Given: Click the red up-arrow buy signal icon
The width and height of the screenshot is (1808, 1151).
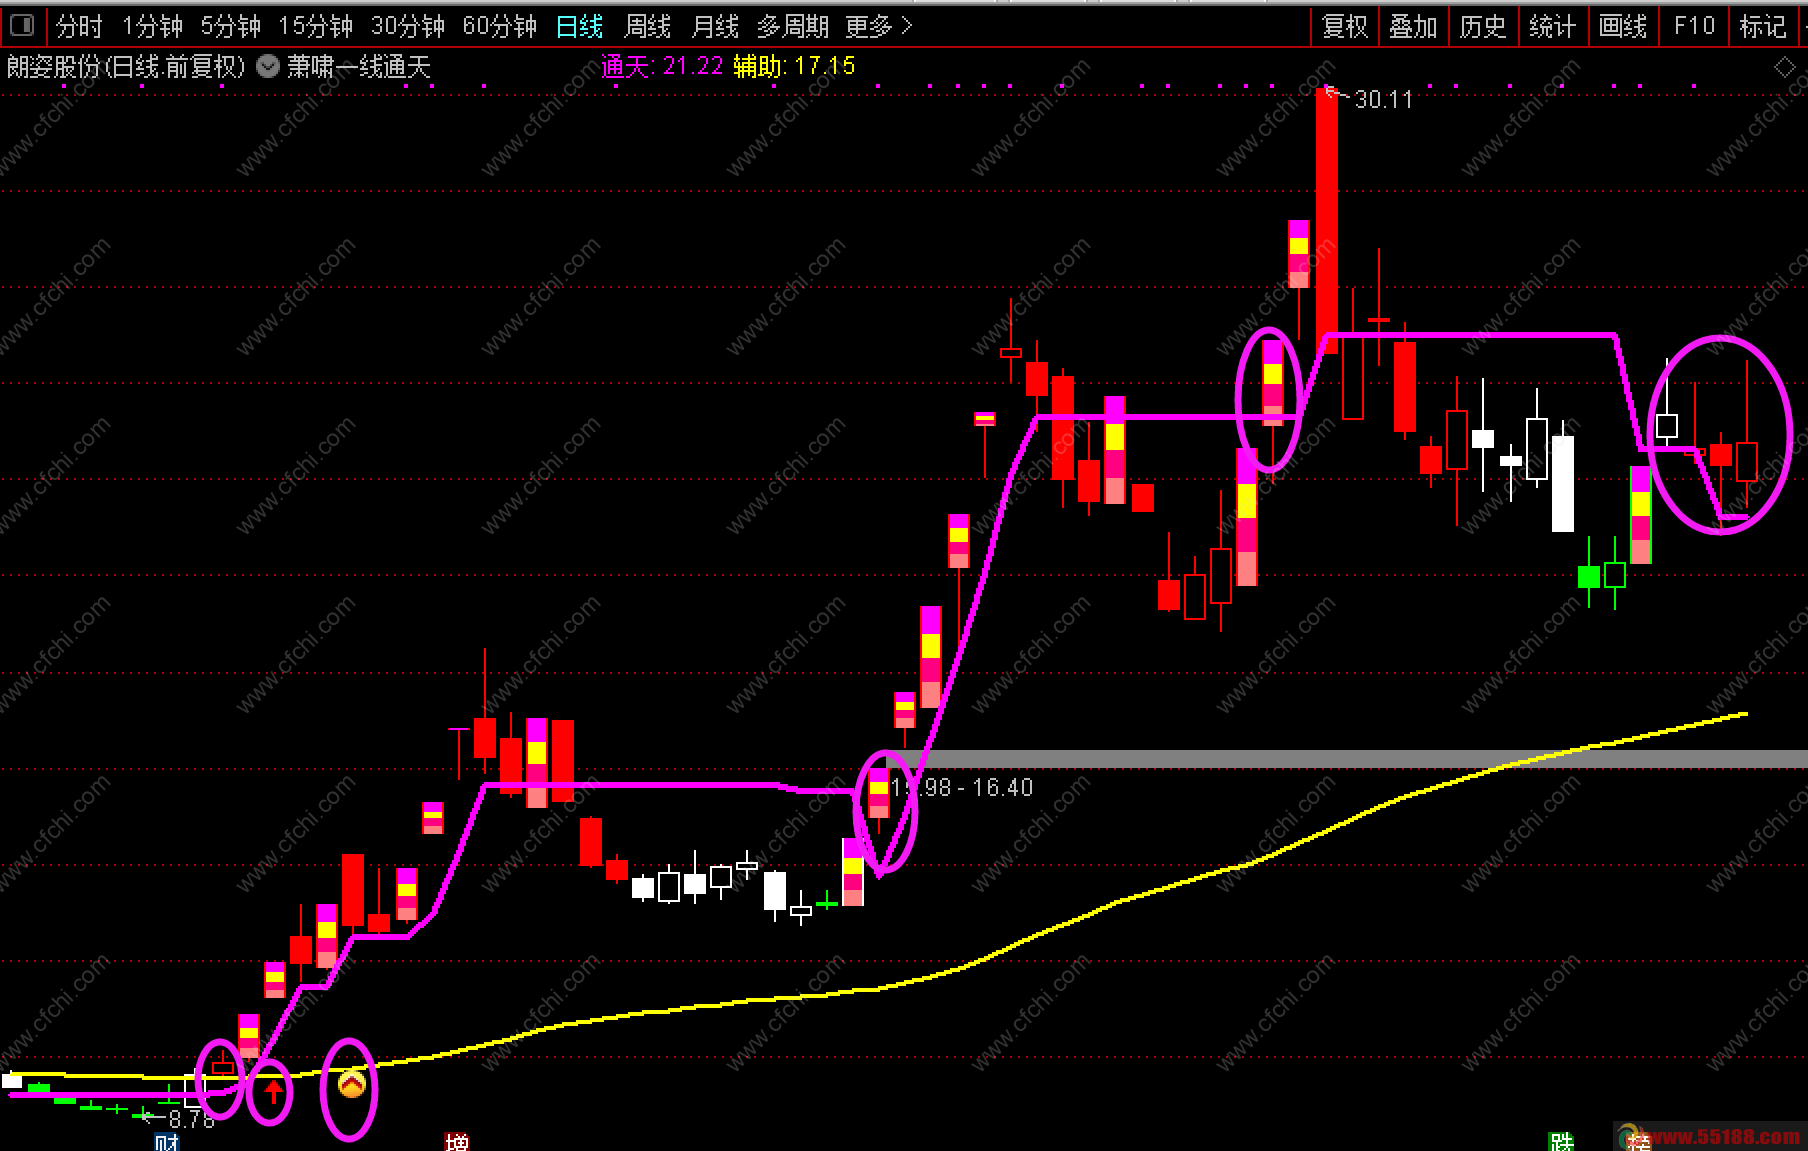Looking at the screenshot, I should (x=273, y=1091).
